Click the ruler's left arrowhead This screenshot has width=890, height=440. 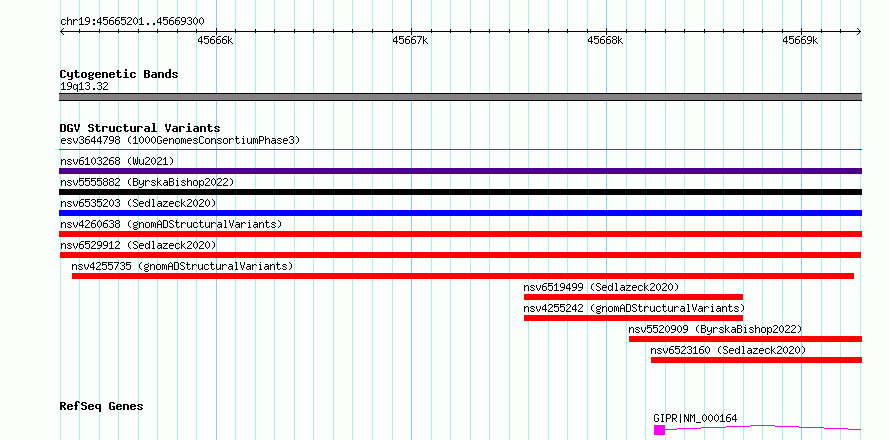point(62,32)
